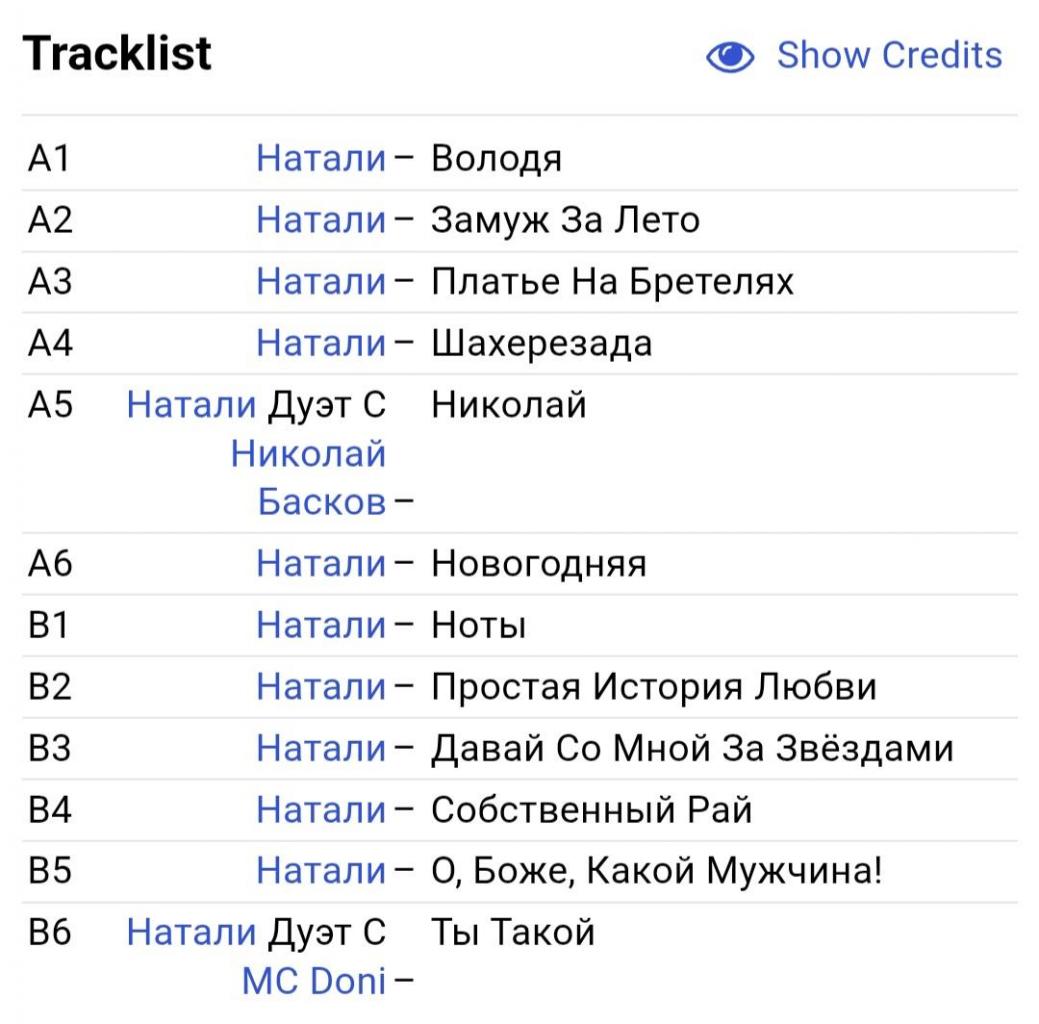Click the eye icon beside Show Credits

click(731, 58)
